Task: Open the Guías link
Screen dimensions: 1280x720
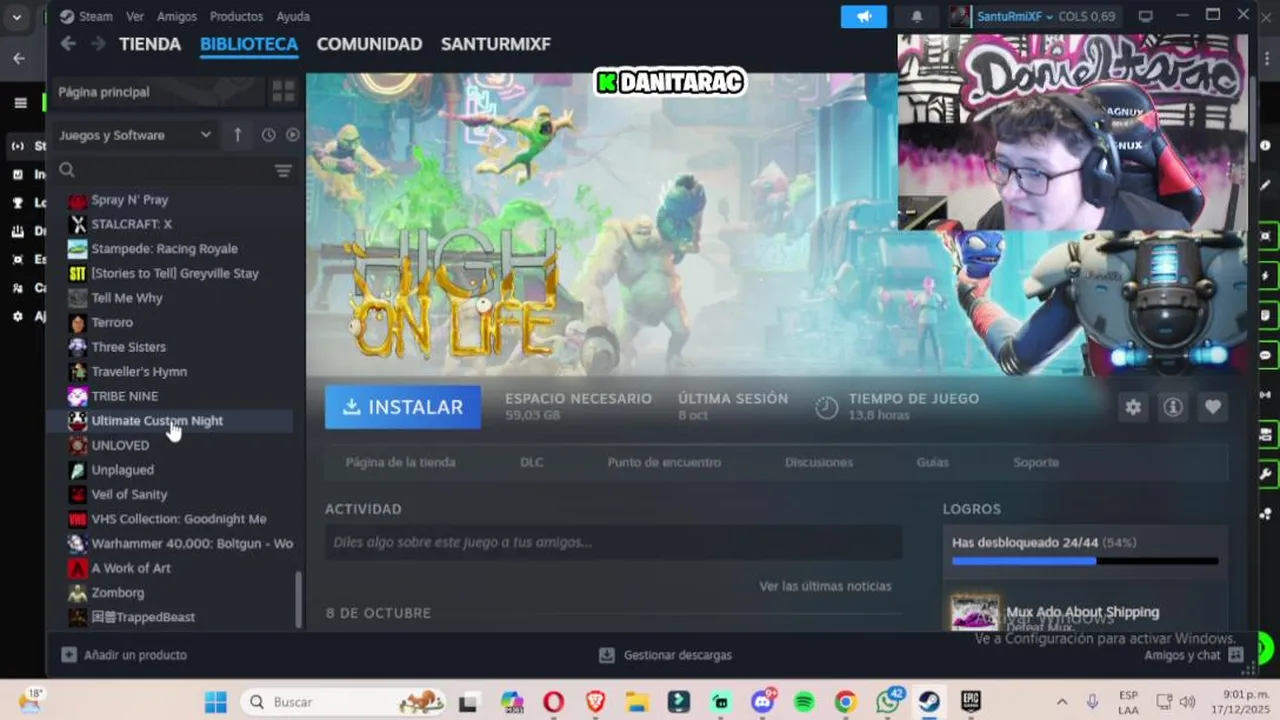Action: coord(932,462)
